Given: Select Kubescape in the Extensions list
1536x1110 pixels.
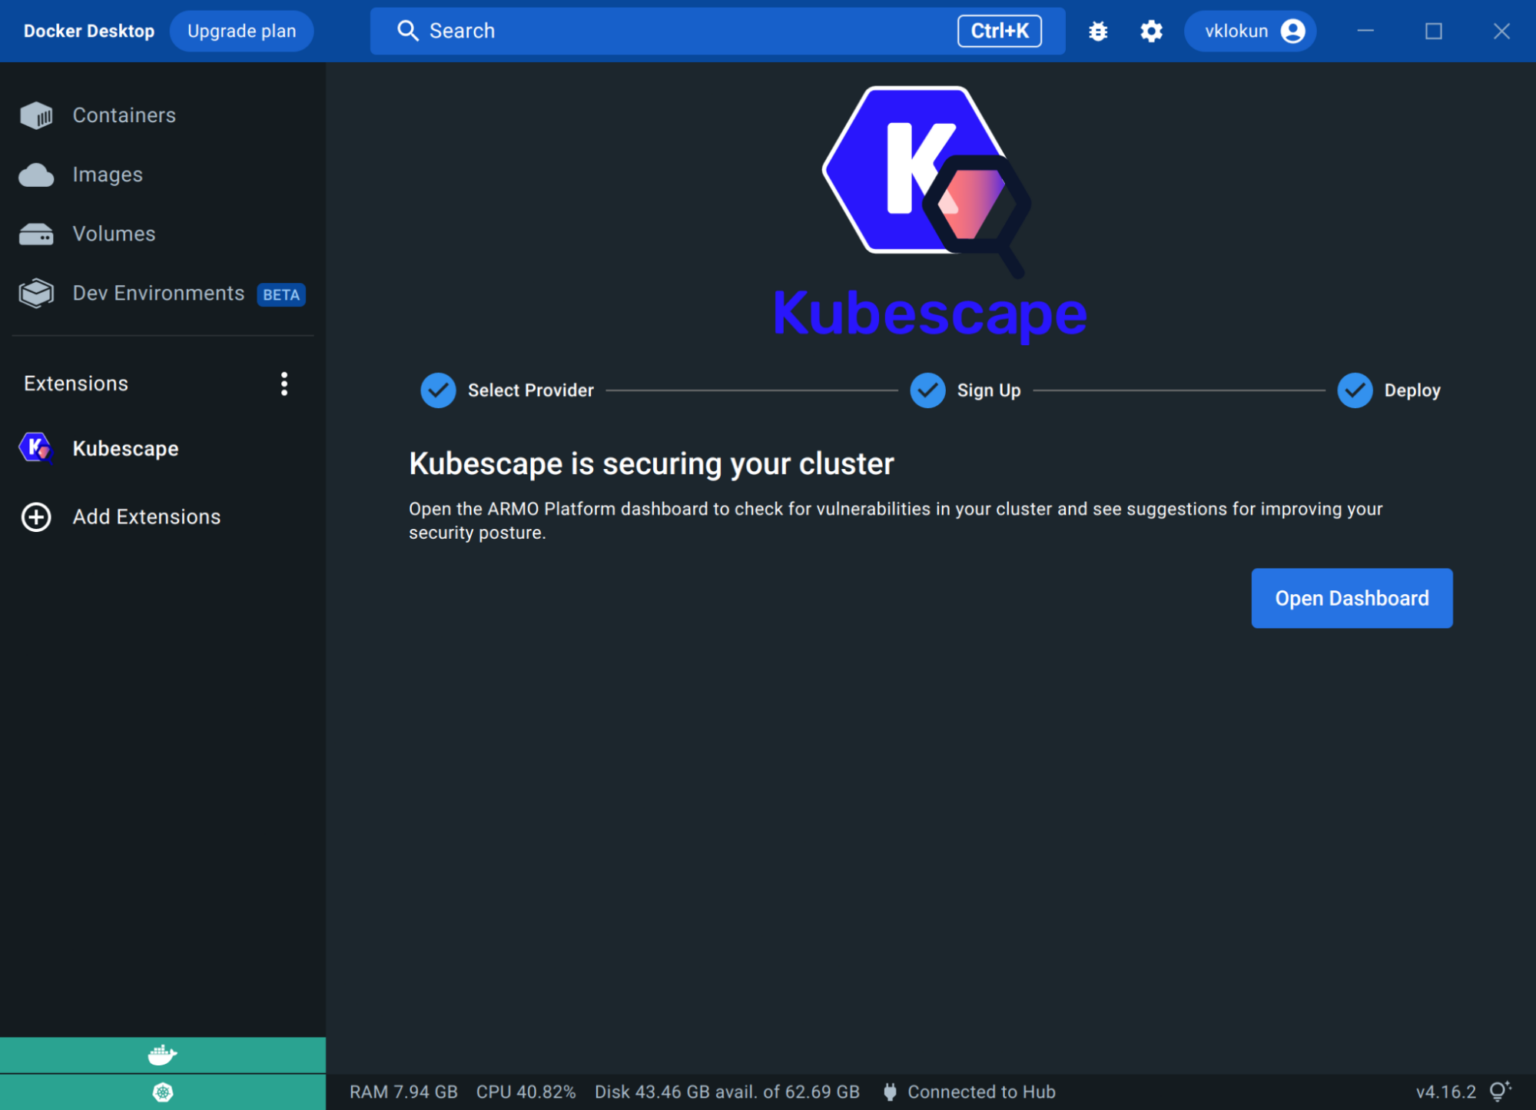Looking at the screenshot, I should click(x=125, y=448).
